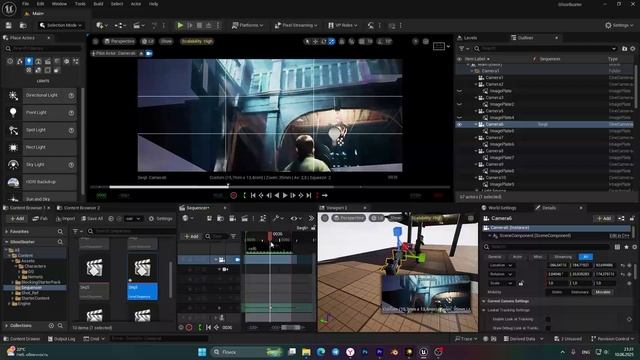Click the Perspective button in the main viewport
The height and width of the screenshot is (360, 640).
click(x=119, y=41)
